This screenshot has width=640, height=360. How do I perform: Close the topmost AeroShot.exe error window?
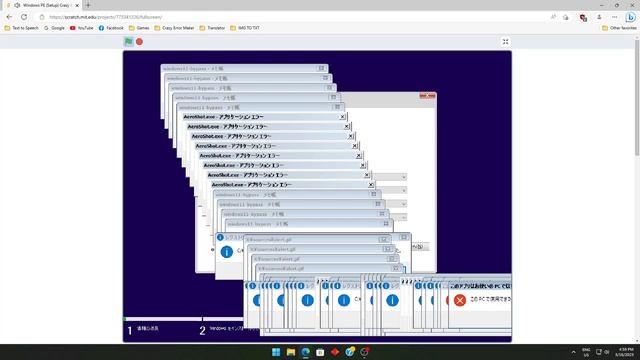point(342,117)
